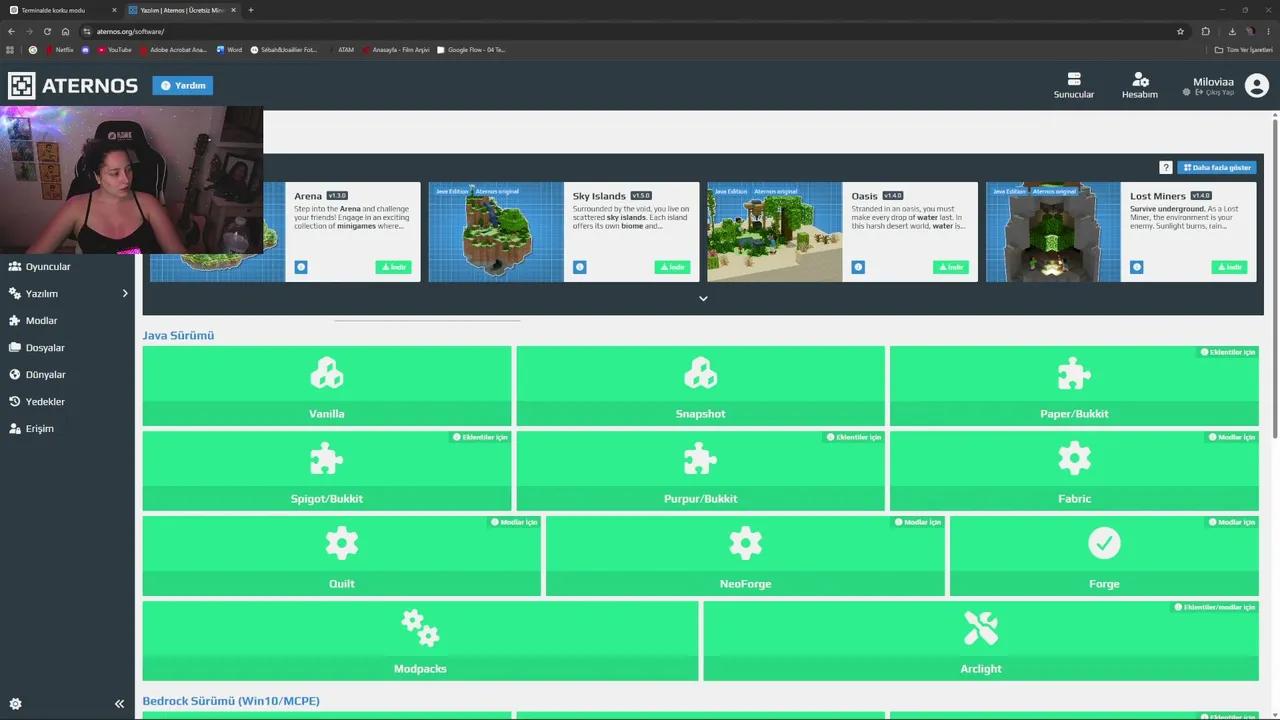Screen dimensions: 1280x720
Task: Select Fabric server software
Action: (x=1074, y=471)
